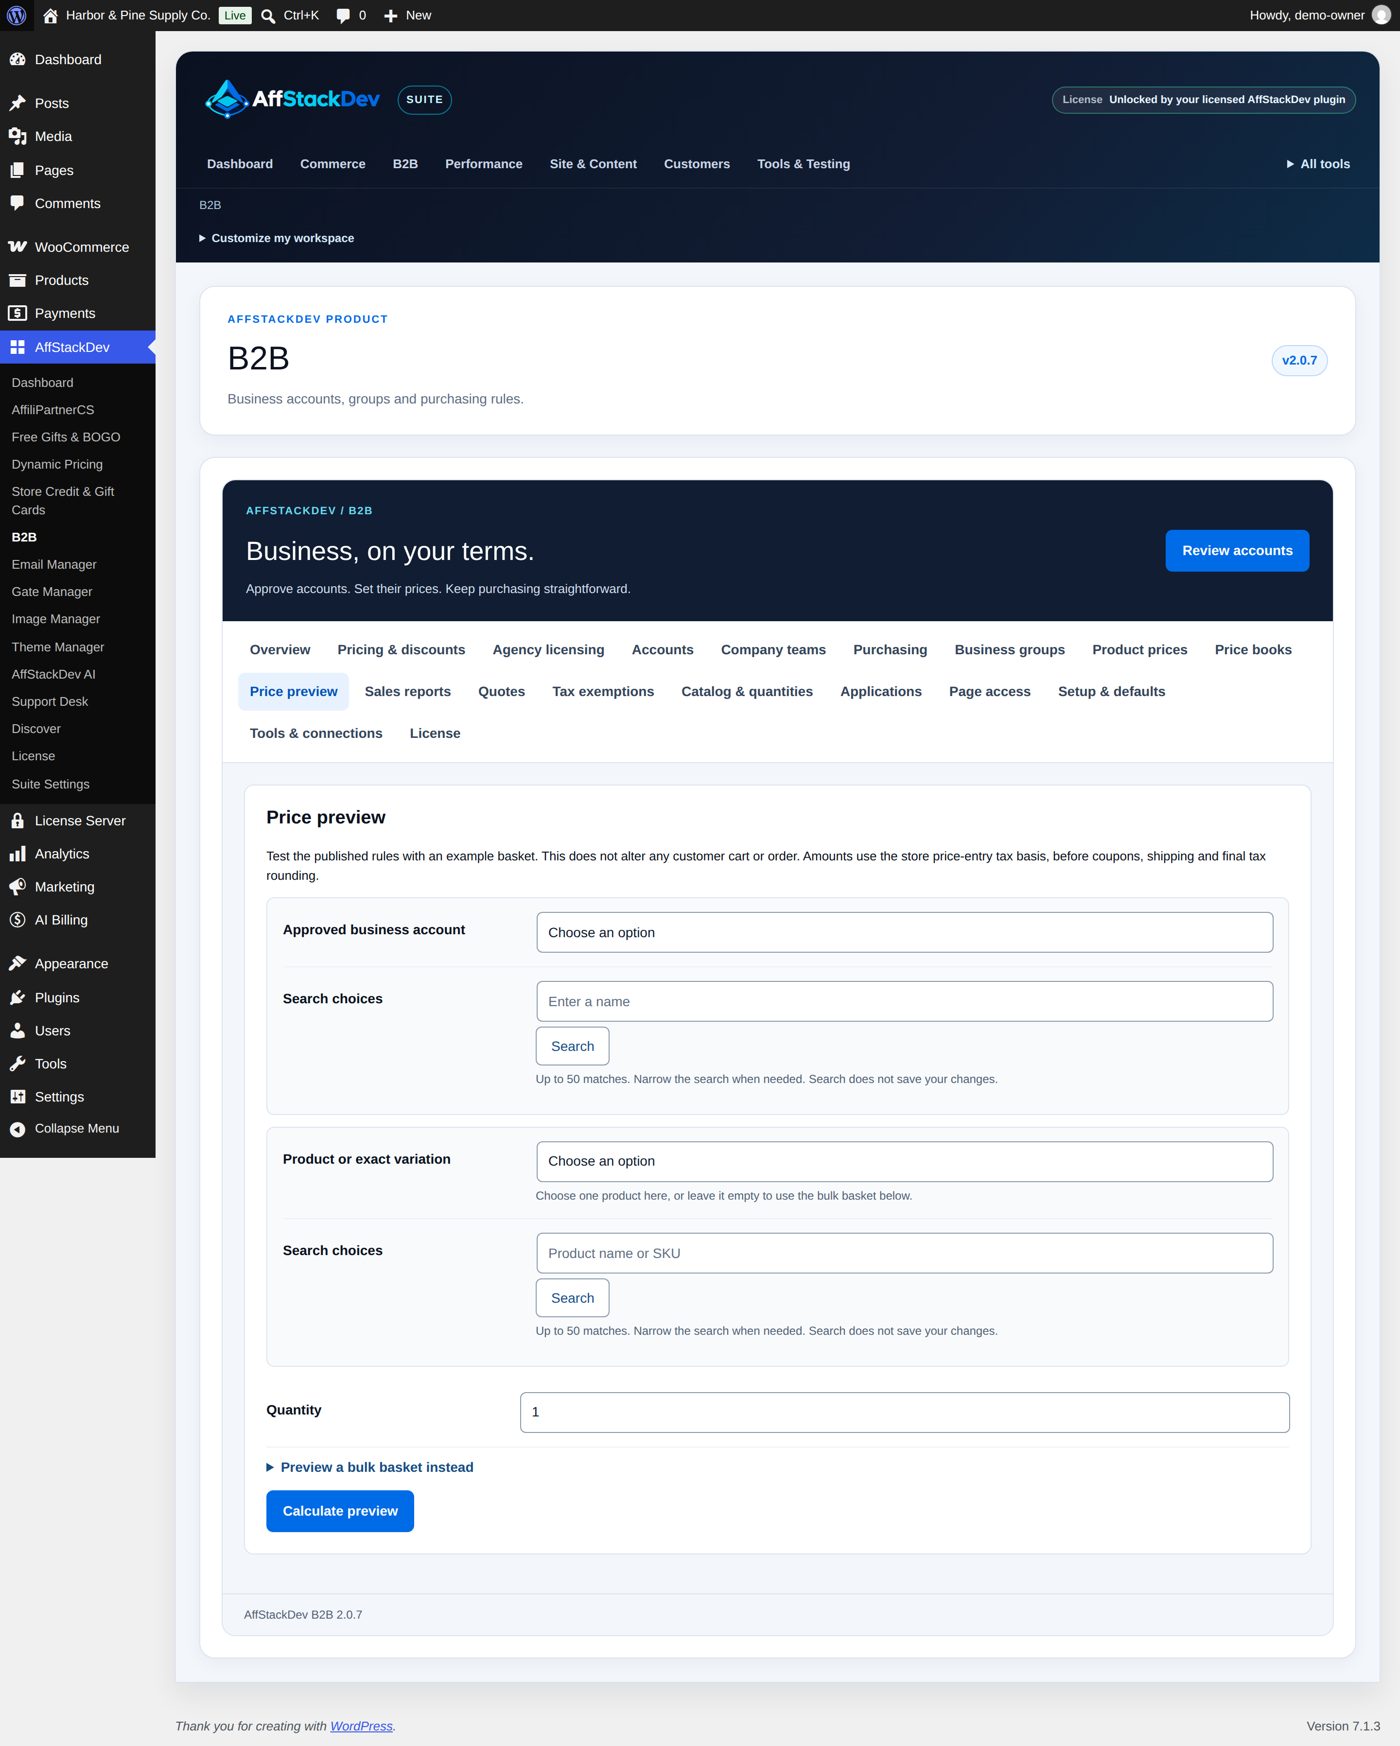
Task: Open the Business groups tab
Action: point(1009,650)
